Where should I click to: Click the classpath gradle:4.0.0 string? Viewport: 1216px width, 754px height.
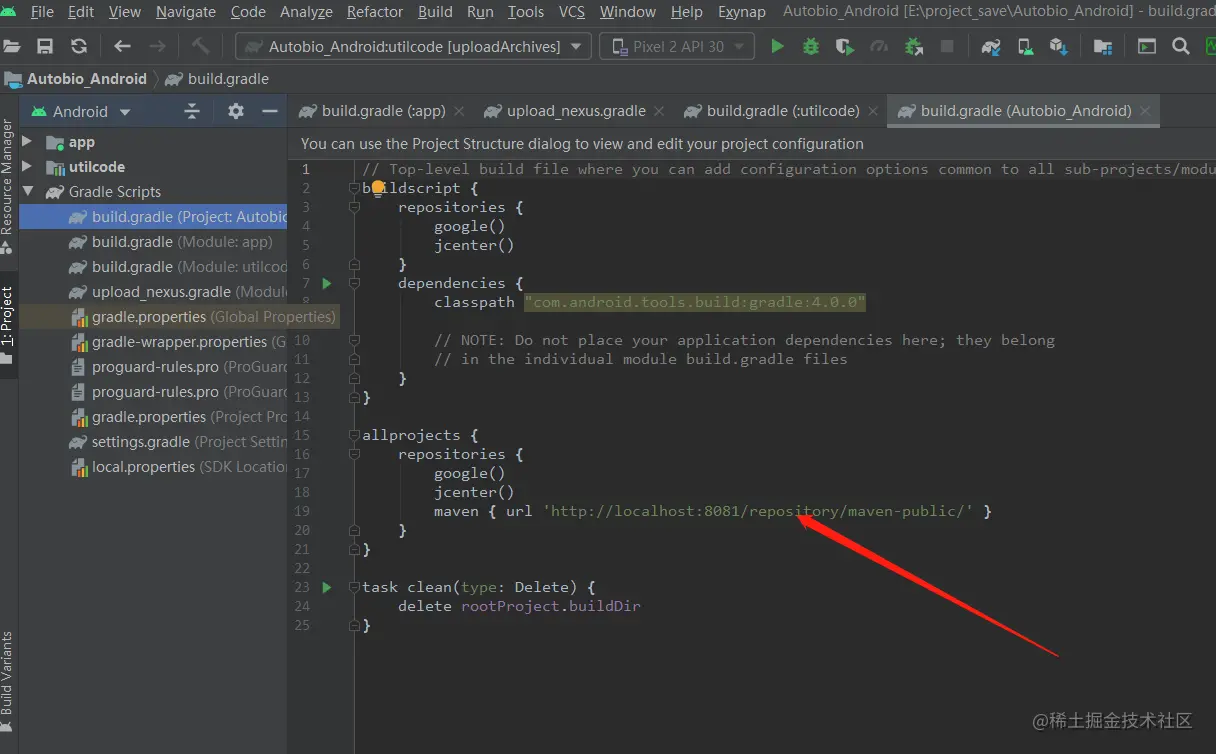695,302
